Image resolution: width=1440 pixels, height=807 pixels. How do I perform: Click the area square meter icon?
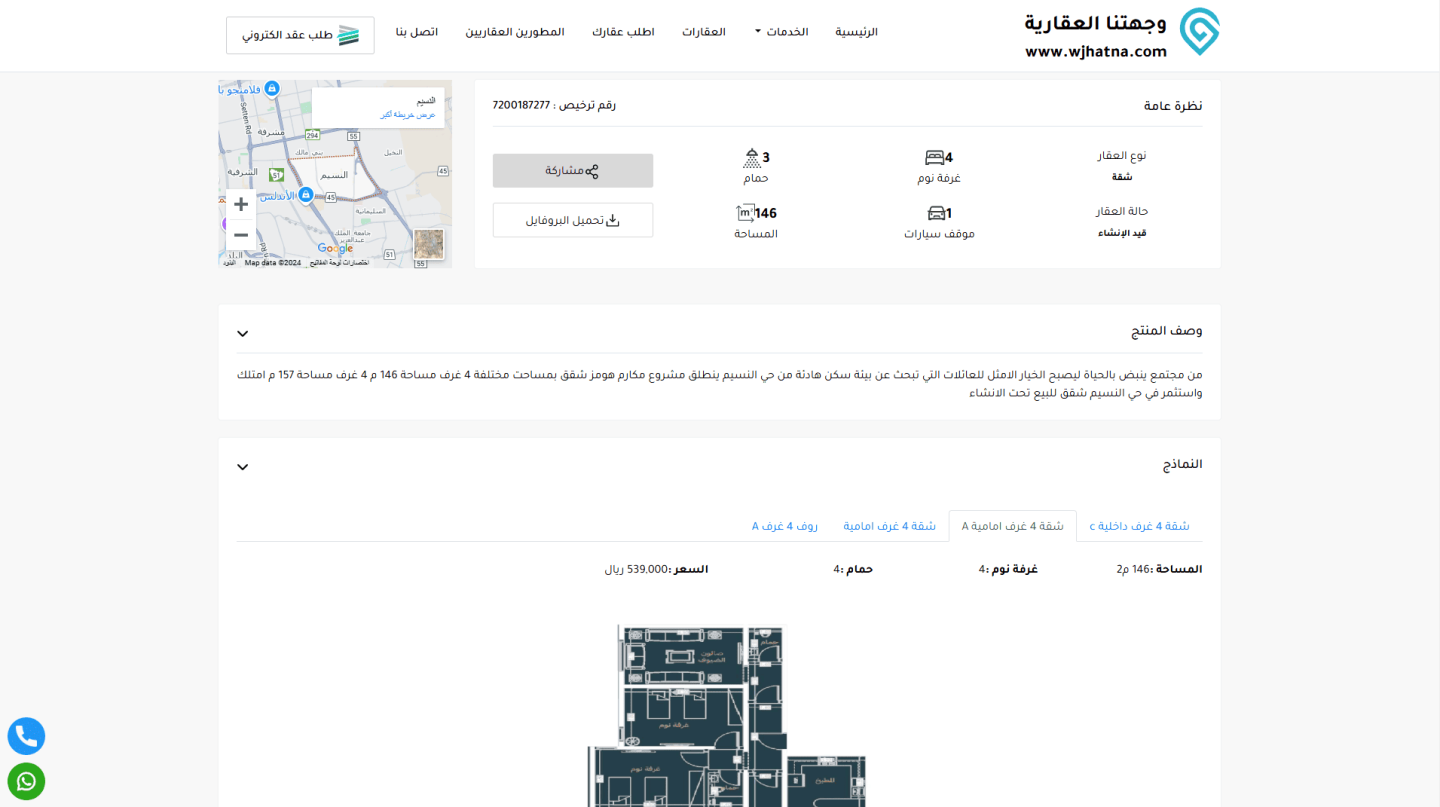tap(745, 213)
